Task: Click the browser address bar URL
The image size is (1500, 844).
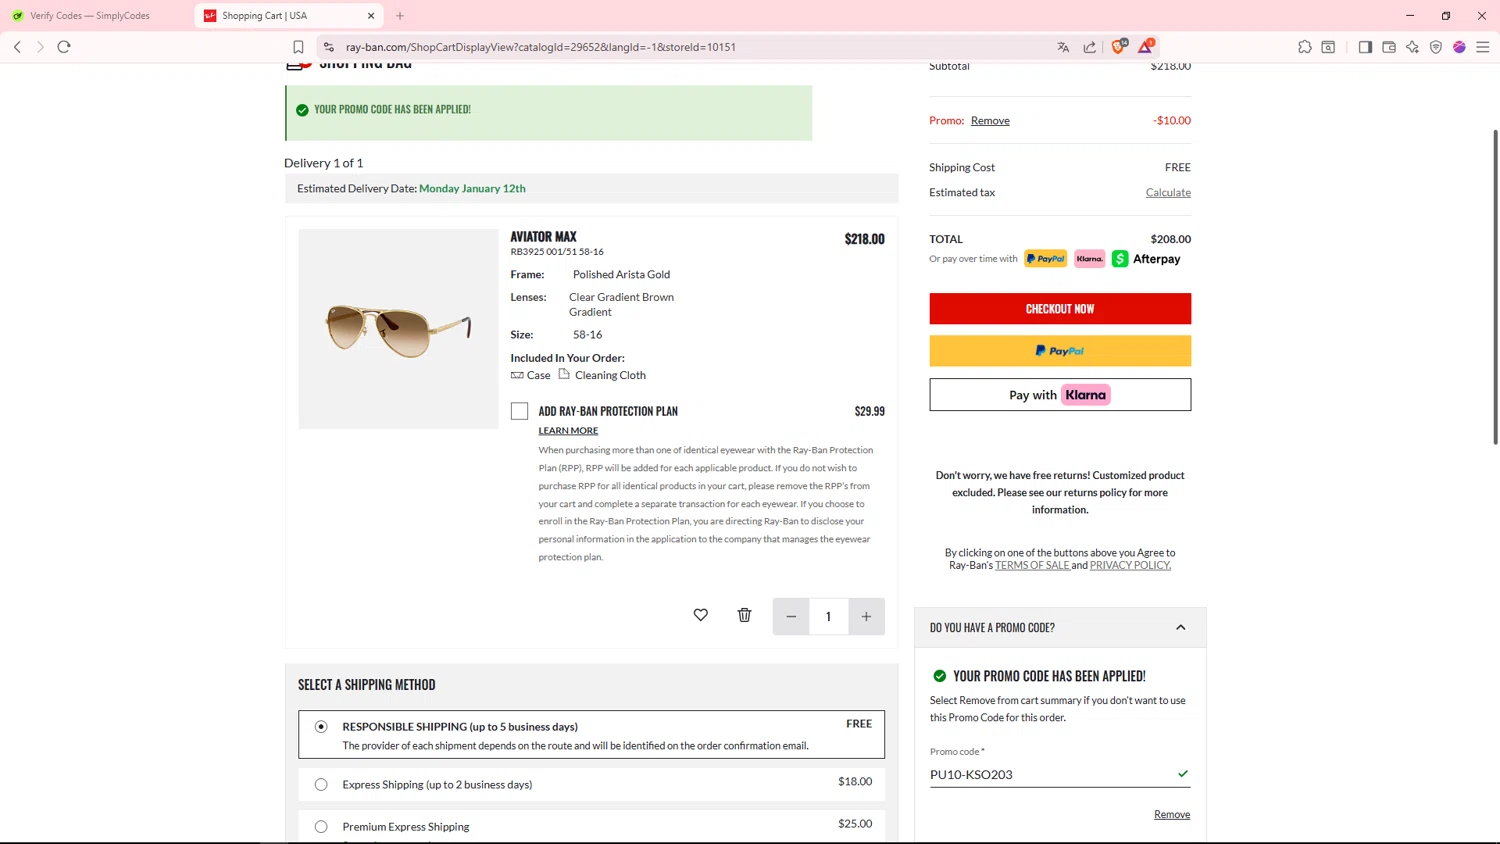Action: point(540,47)
